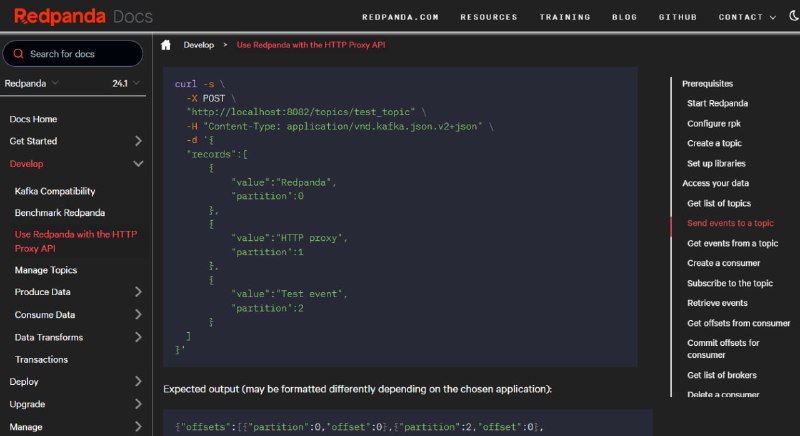The height and width of the screenshot is (436, 800).
Task: Jump to Get events from a topic
Action: (732, 243)
